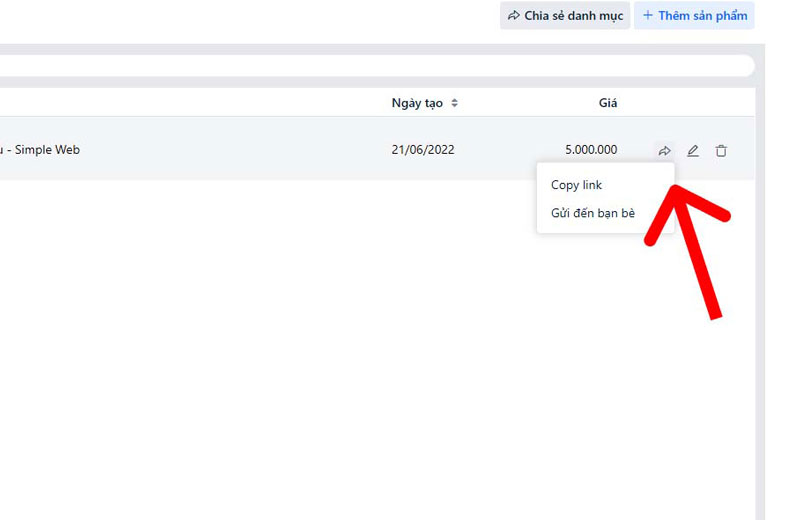Click the date cell 21/06/2022
This screenshot has width=800, height=520.
point(422,150)
